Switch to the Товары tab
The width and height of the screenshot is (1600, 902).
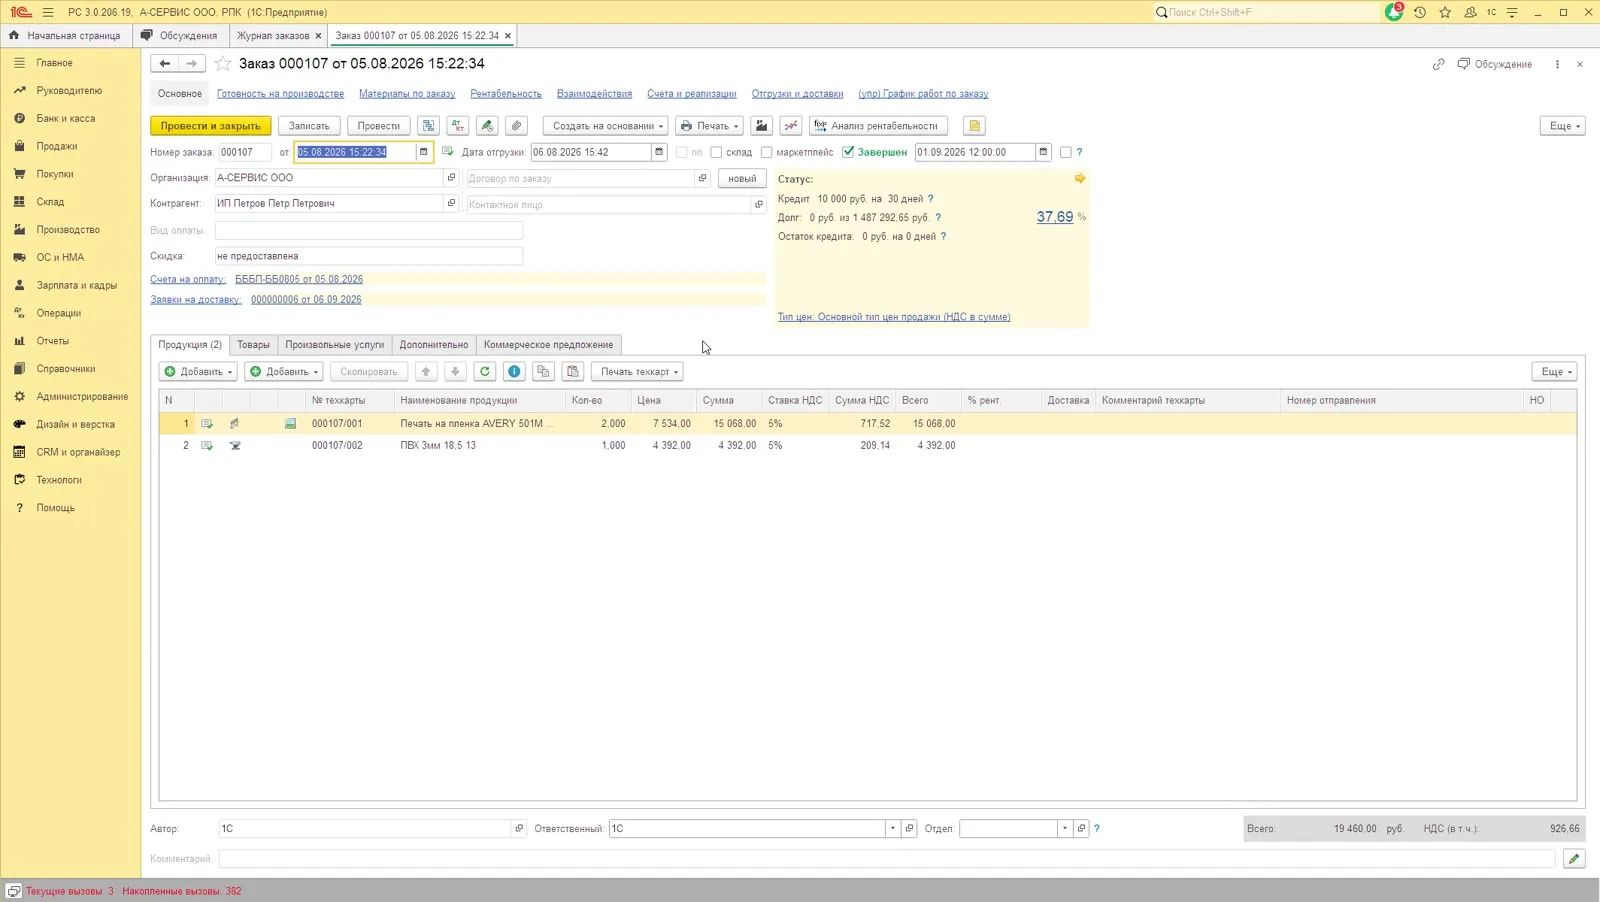pyautogui.click(x=253, y=345)
